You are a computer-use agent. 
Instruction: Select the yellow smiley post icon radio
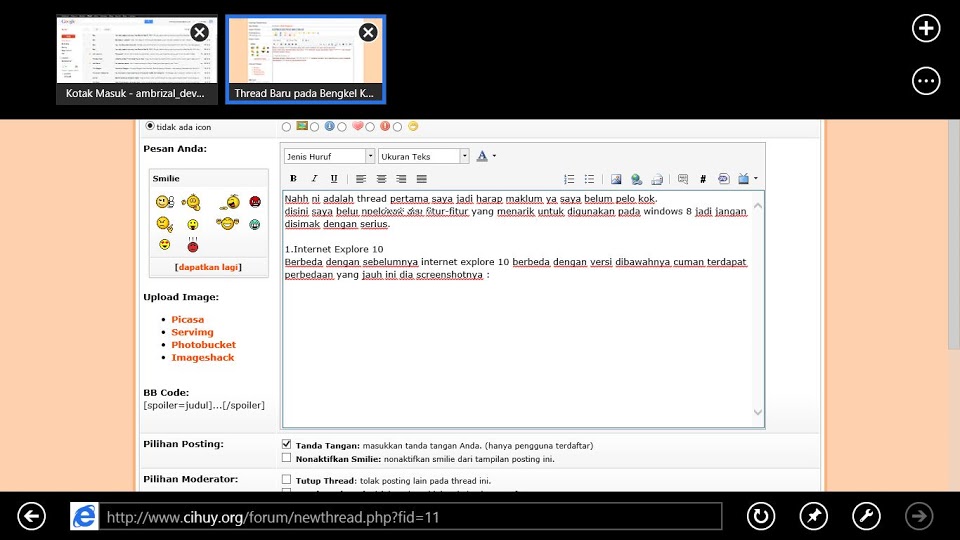point(397,127)
